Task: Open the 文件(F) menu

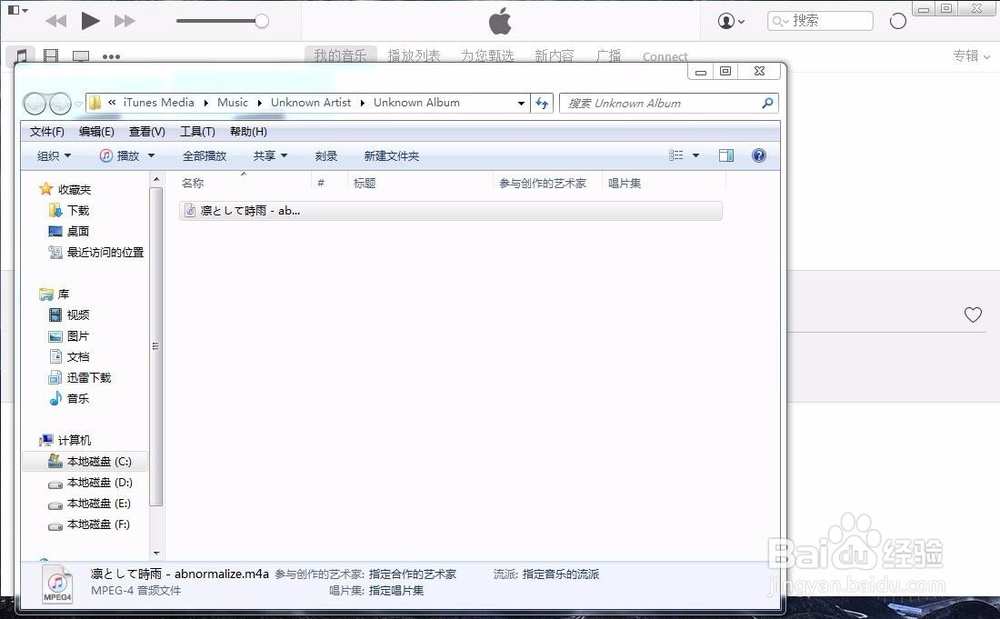Action: tap(47, 132)
